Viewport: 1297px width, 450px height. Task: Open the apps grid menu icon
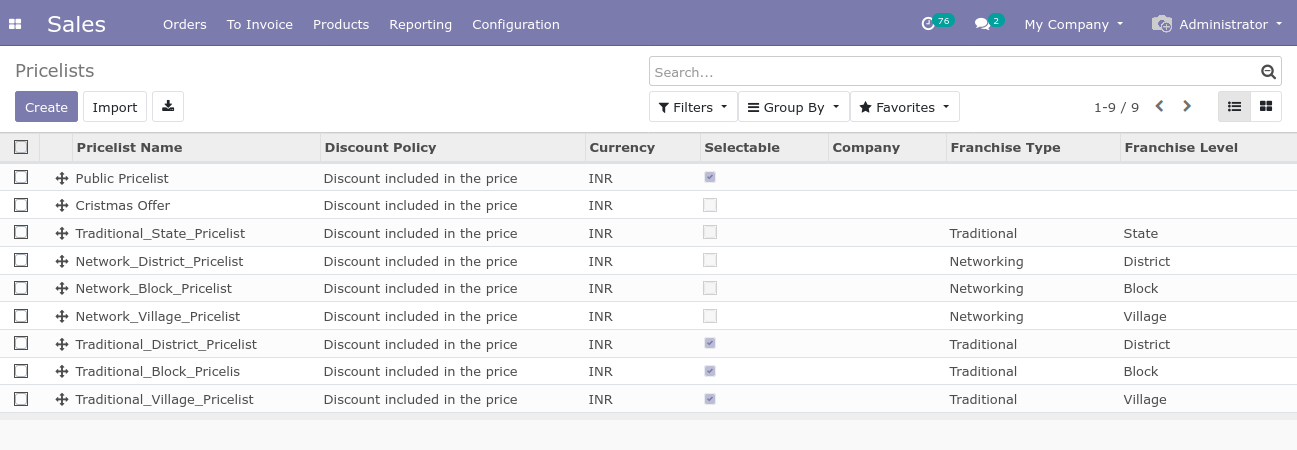click(15, 24)
